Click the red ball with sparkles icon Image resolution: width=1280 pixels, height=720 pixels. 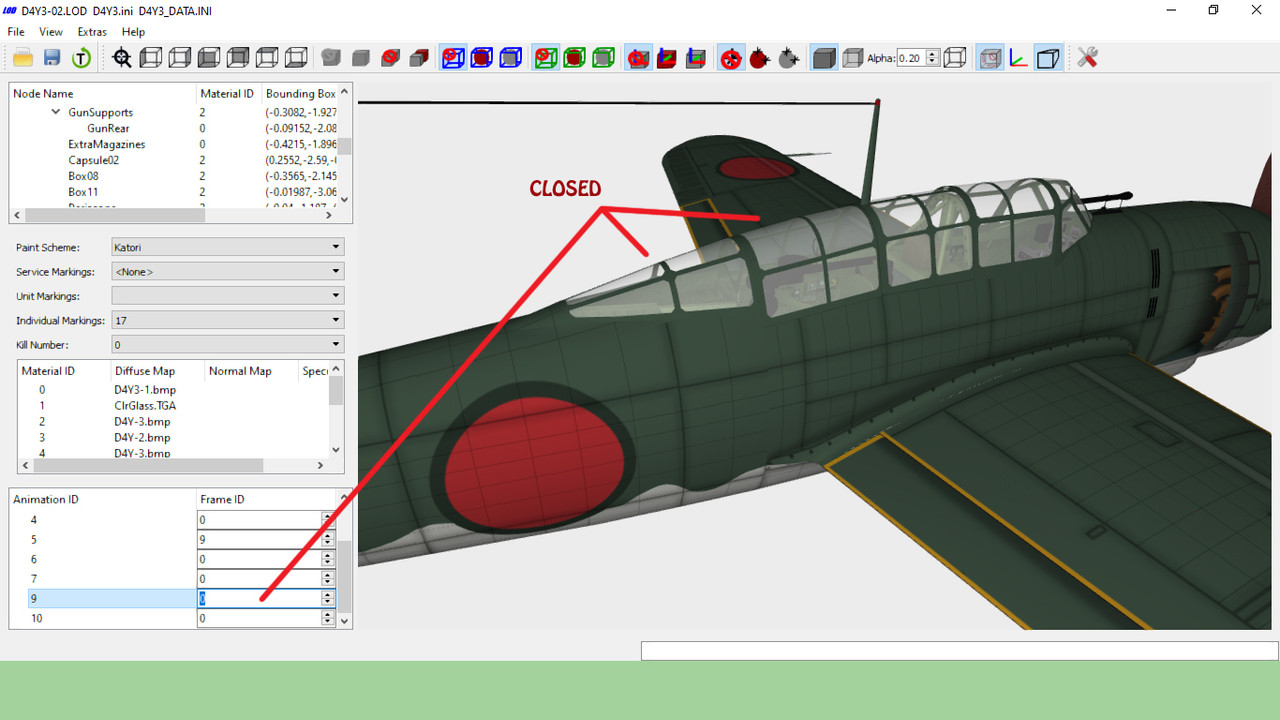(x=760, y=58)
